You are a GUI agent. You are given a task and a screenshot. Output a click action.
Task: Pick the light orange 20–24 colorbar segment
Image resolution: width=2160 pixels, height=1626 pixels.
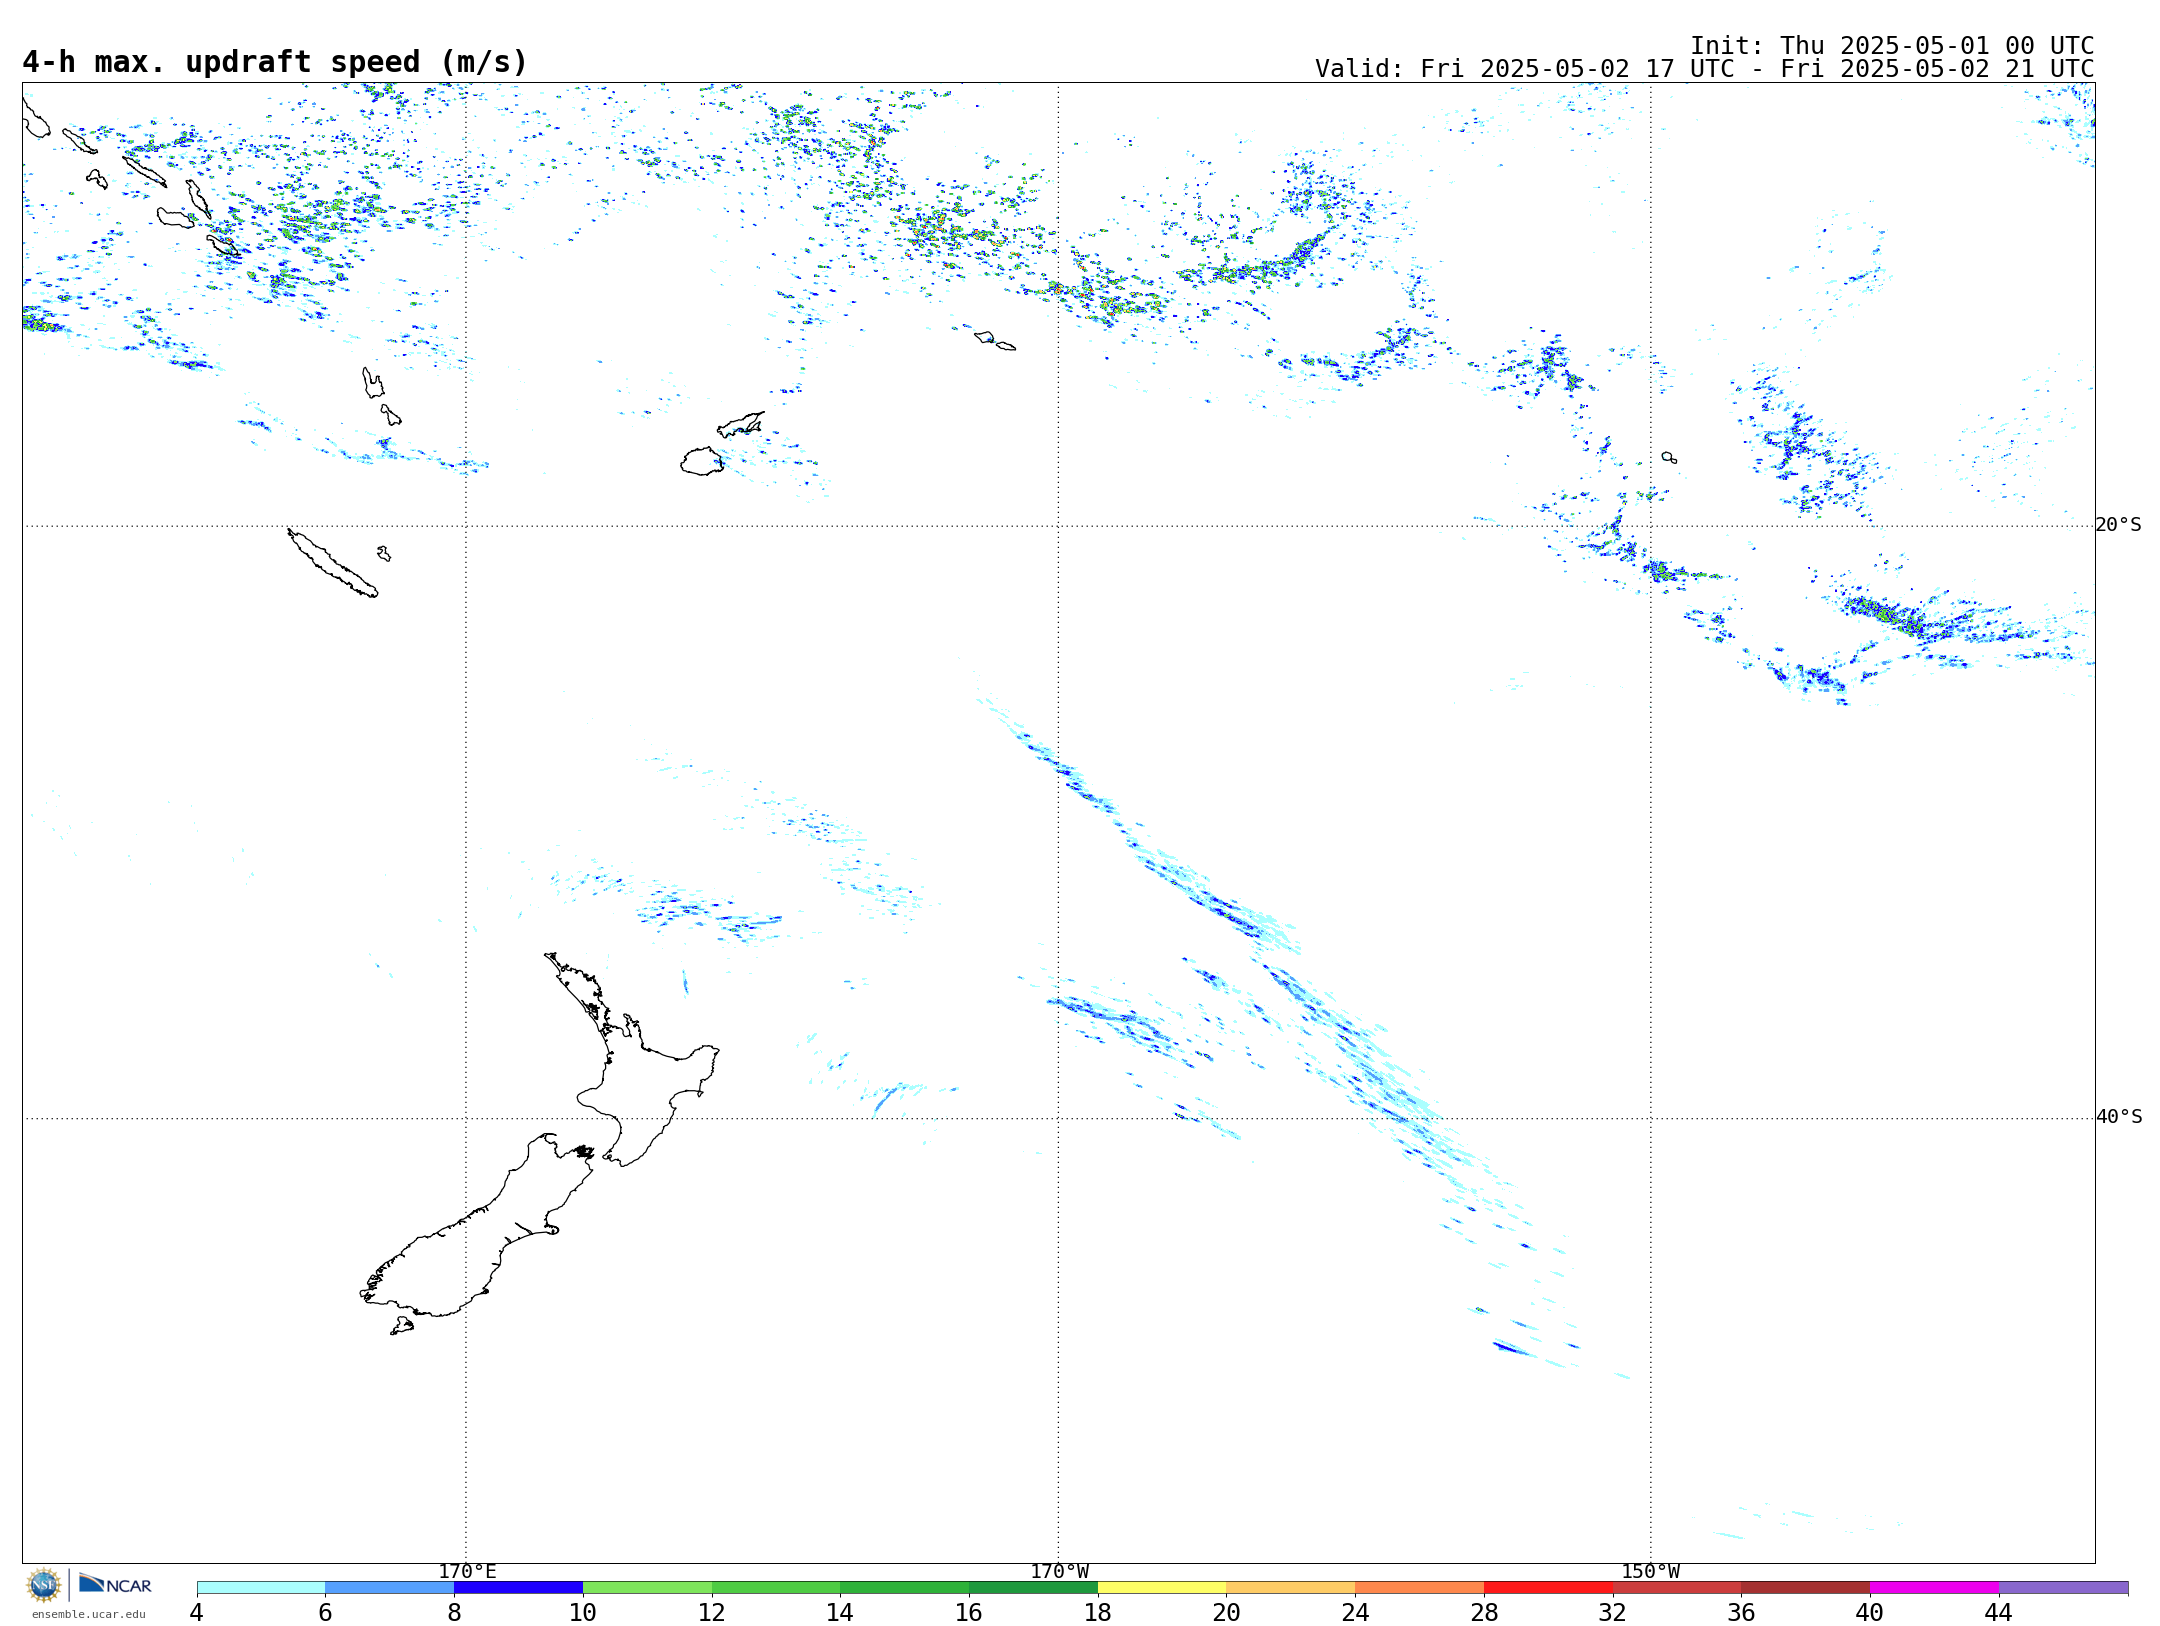[1291, 1587]
